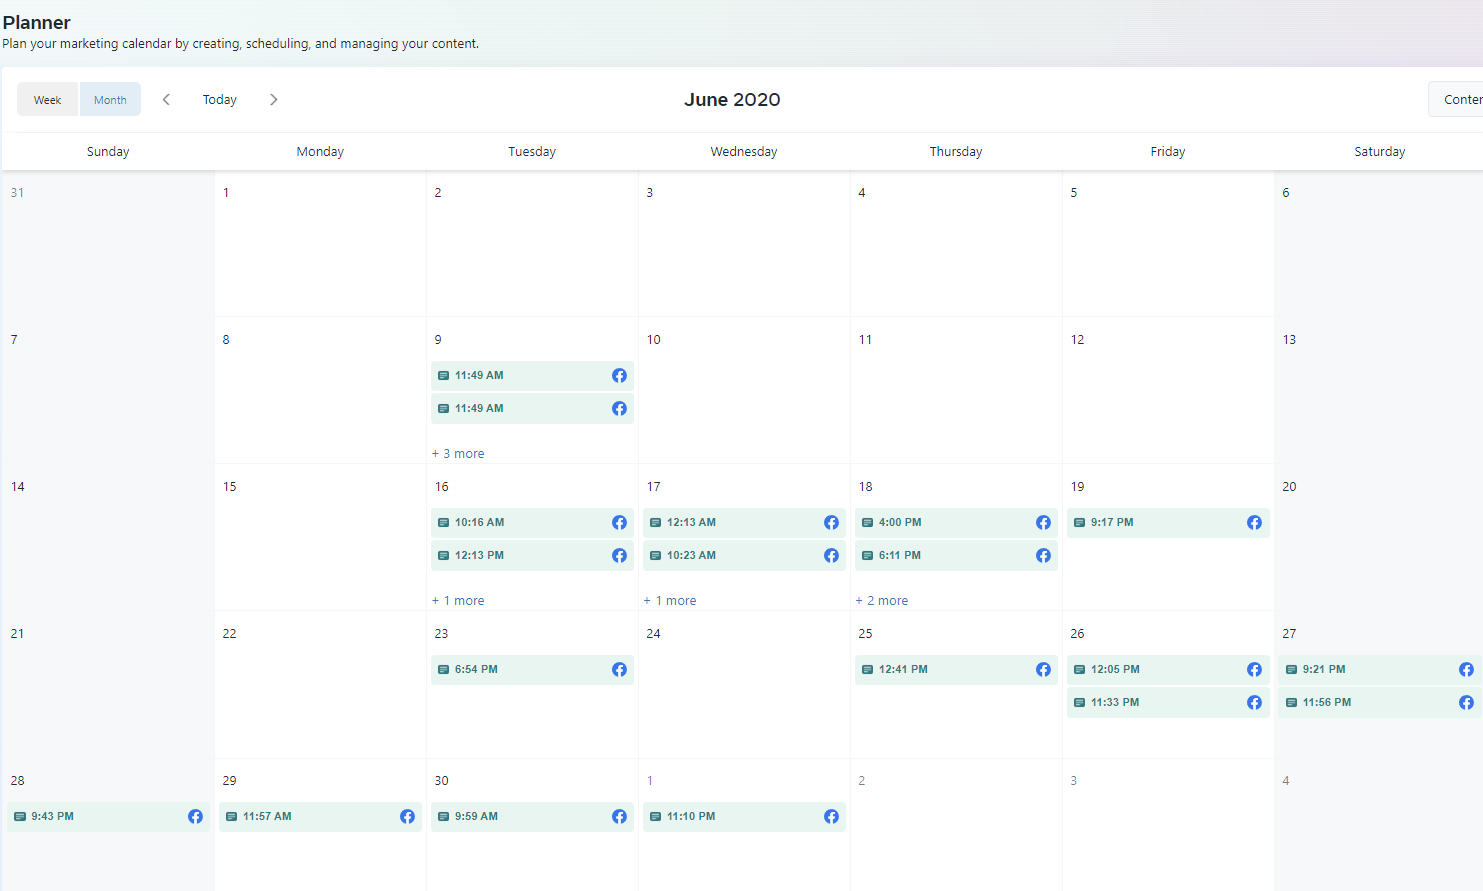1483x891 pixels.
Task: Switch to Week view
Action: pos(47,100)
